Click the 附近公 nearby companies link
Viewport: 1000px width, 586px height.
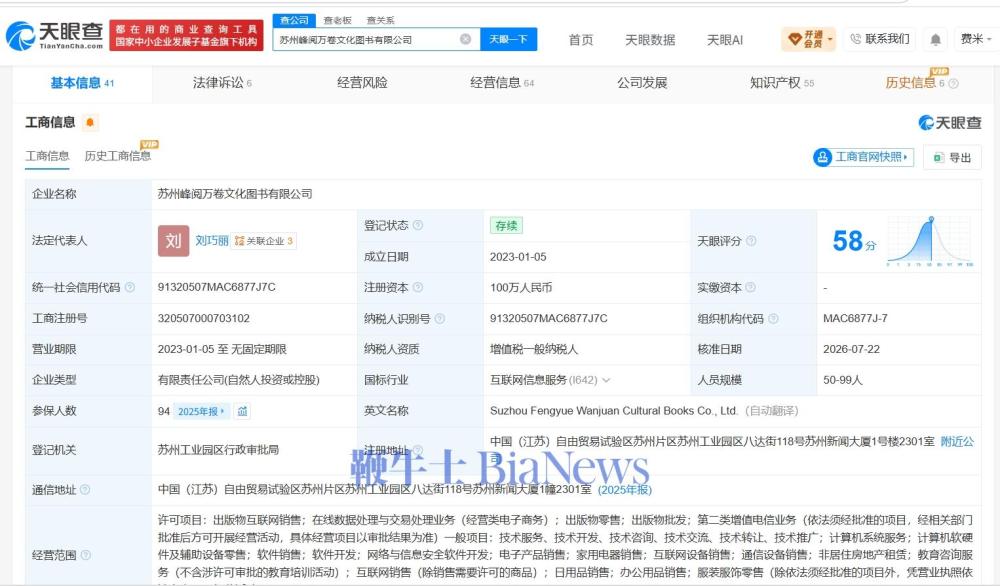click(x=957, y=442)
